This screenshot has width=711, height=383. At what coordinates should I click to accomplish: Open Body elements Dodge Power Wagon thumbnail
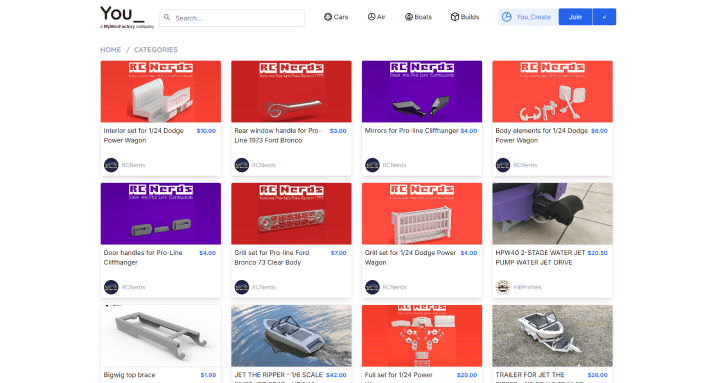coord(552,92)
